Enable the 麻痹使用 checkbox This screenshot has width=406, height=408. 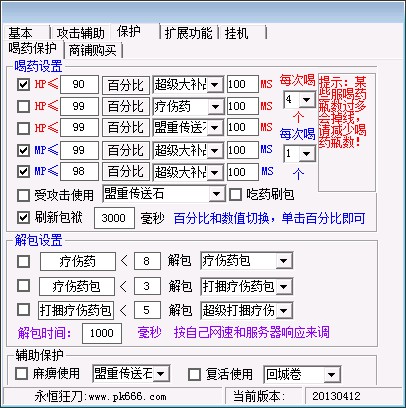point(21,373)
